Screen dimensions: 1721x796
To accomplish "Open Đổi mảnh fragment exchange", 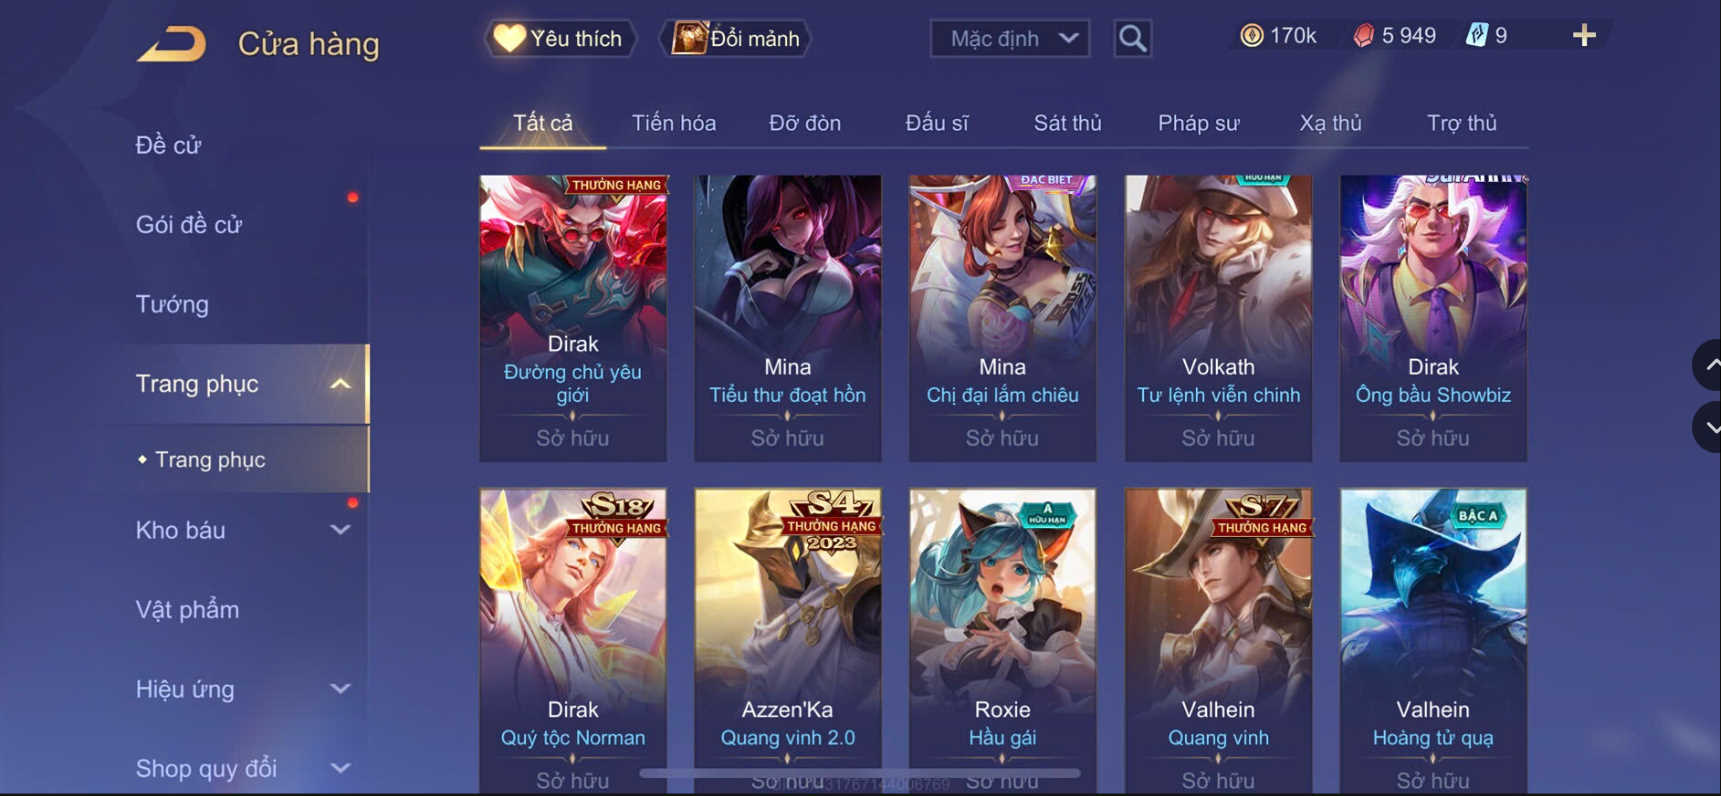I will pos(736,38).
